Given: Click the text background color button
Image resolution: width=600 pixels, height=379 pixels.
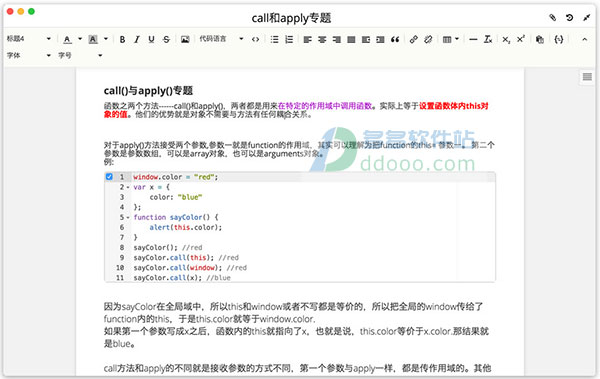Looking at the screenshot, I should pyautogui.click(x=93, y=39).
